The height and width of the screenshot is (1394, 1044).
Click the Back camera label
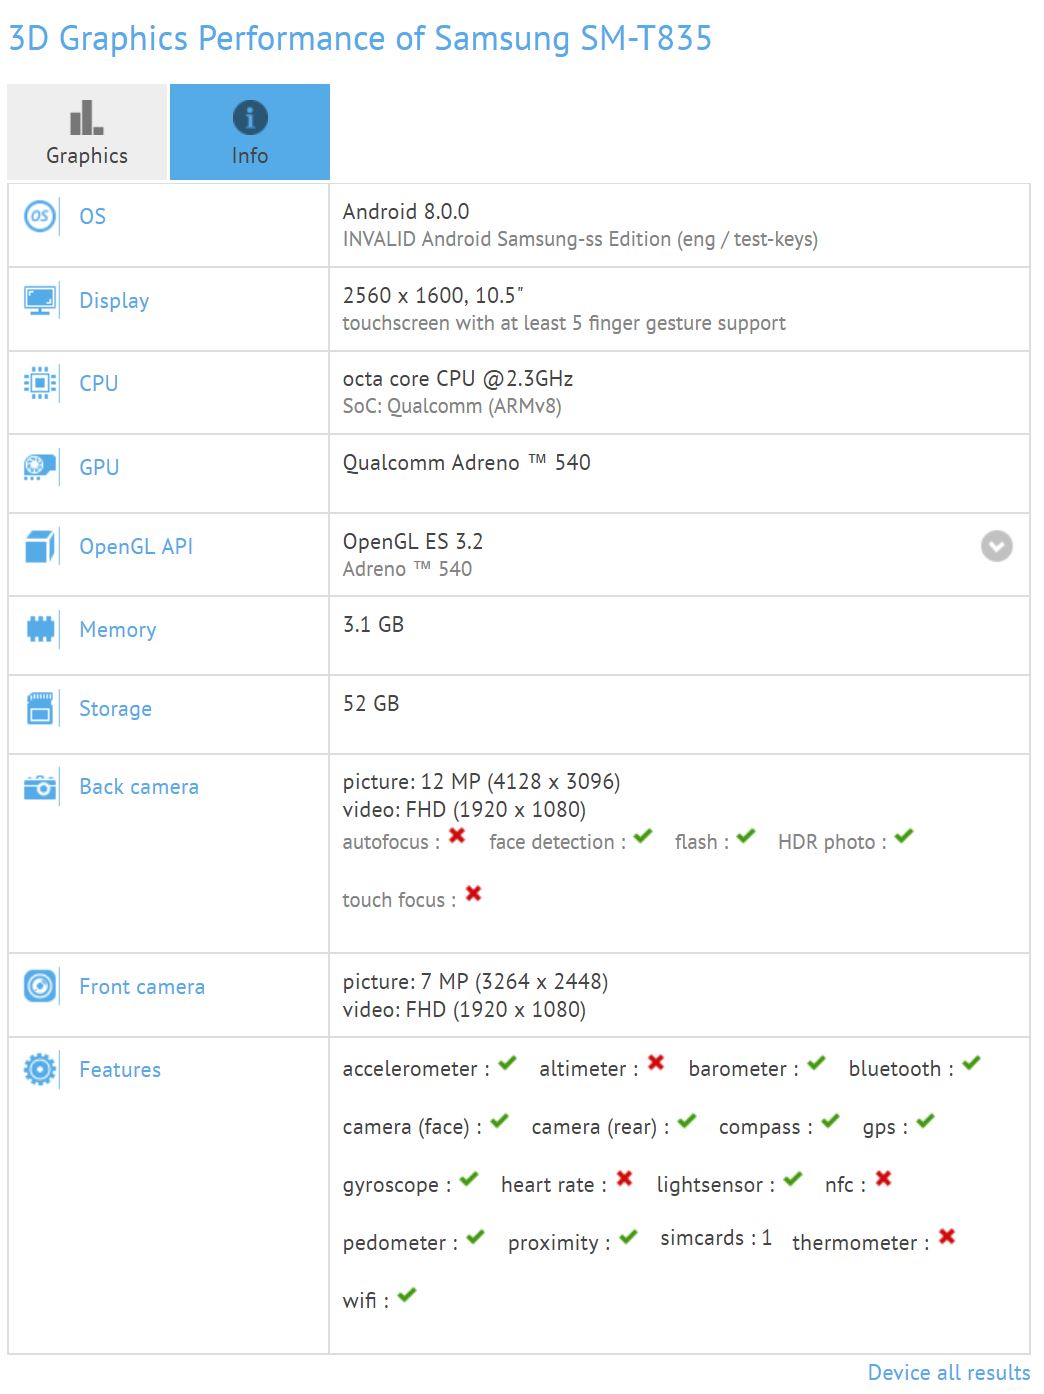[139, 787]
